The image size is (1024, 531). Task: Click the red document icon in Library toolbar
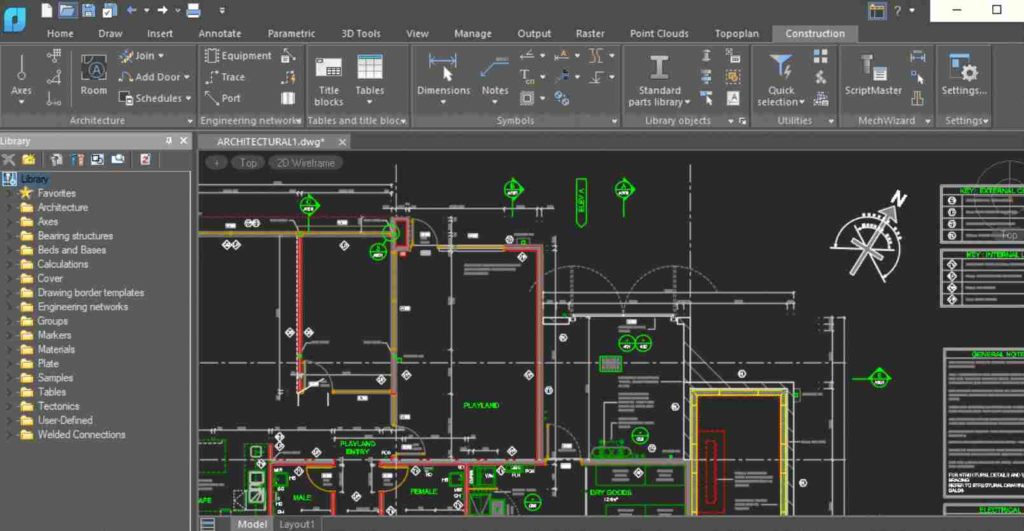coord(145,159)
